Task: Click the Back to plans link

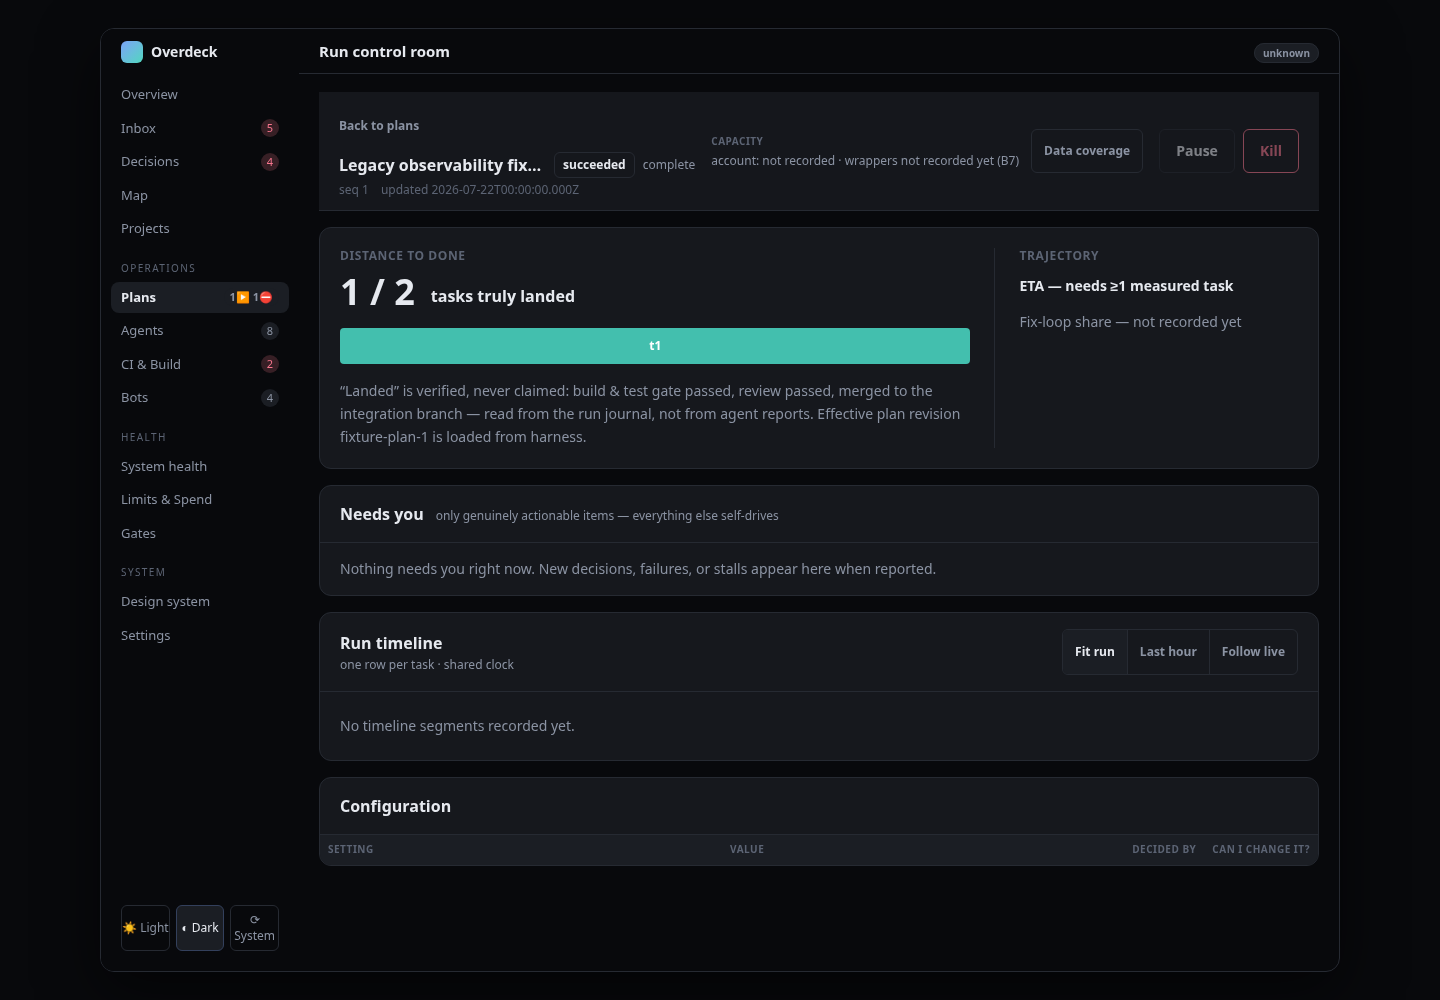Action: coord(379,126)
